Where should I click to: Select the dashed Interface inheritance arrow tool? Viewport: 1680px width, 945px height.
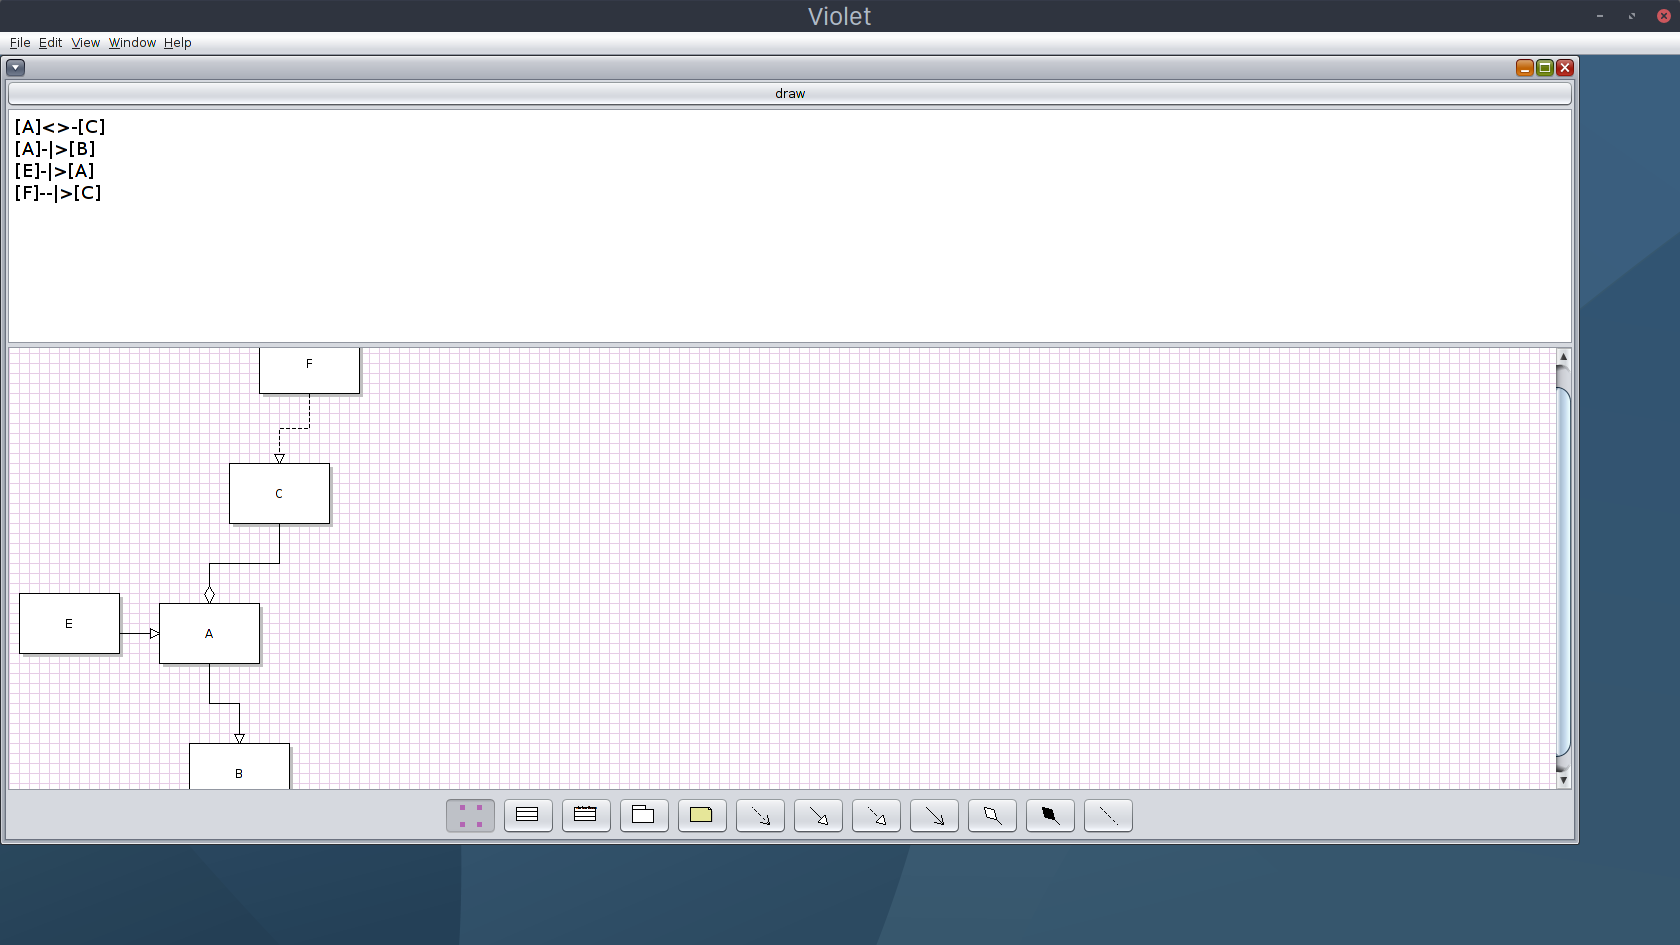point(876,816)
